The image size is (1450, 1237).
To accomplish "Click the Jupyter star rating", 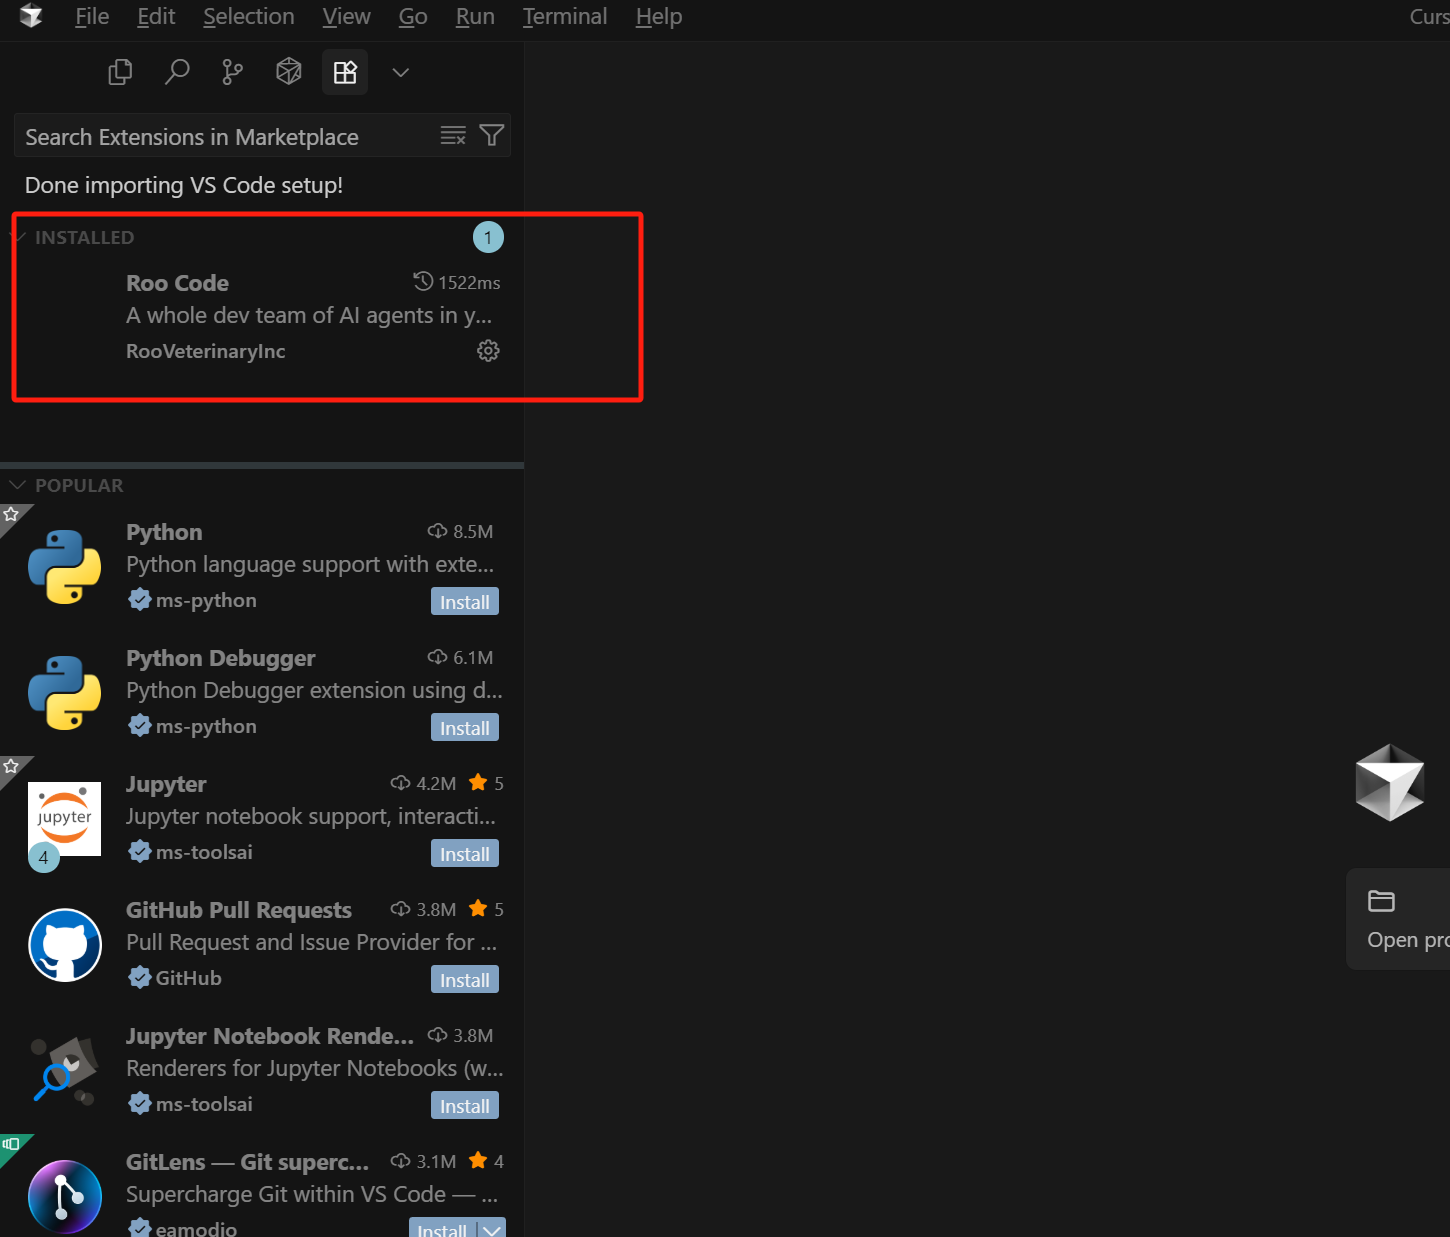I will pyautogui.click(x=486, y=783).
